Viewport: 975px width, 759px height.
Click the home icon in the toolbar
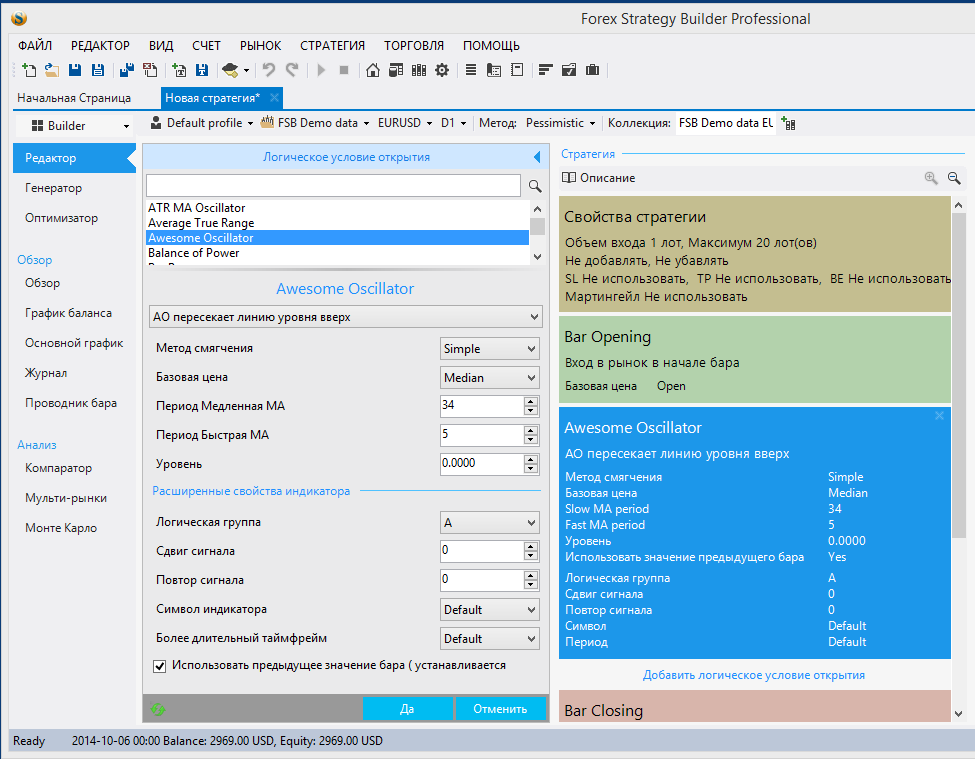(x=373, y=70)
